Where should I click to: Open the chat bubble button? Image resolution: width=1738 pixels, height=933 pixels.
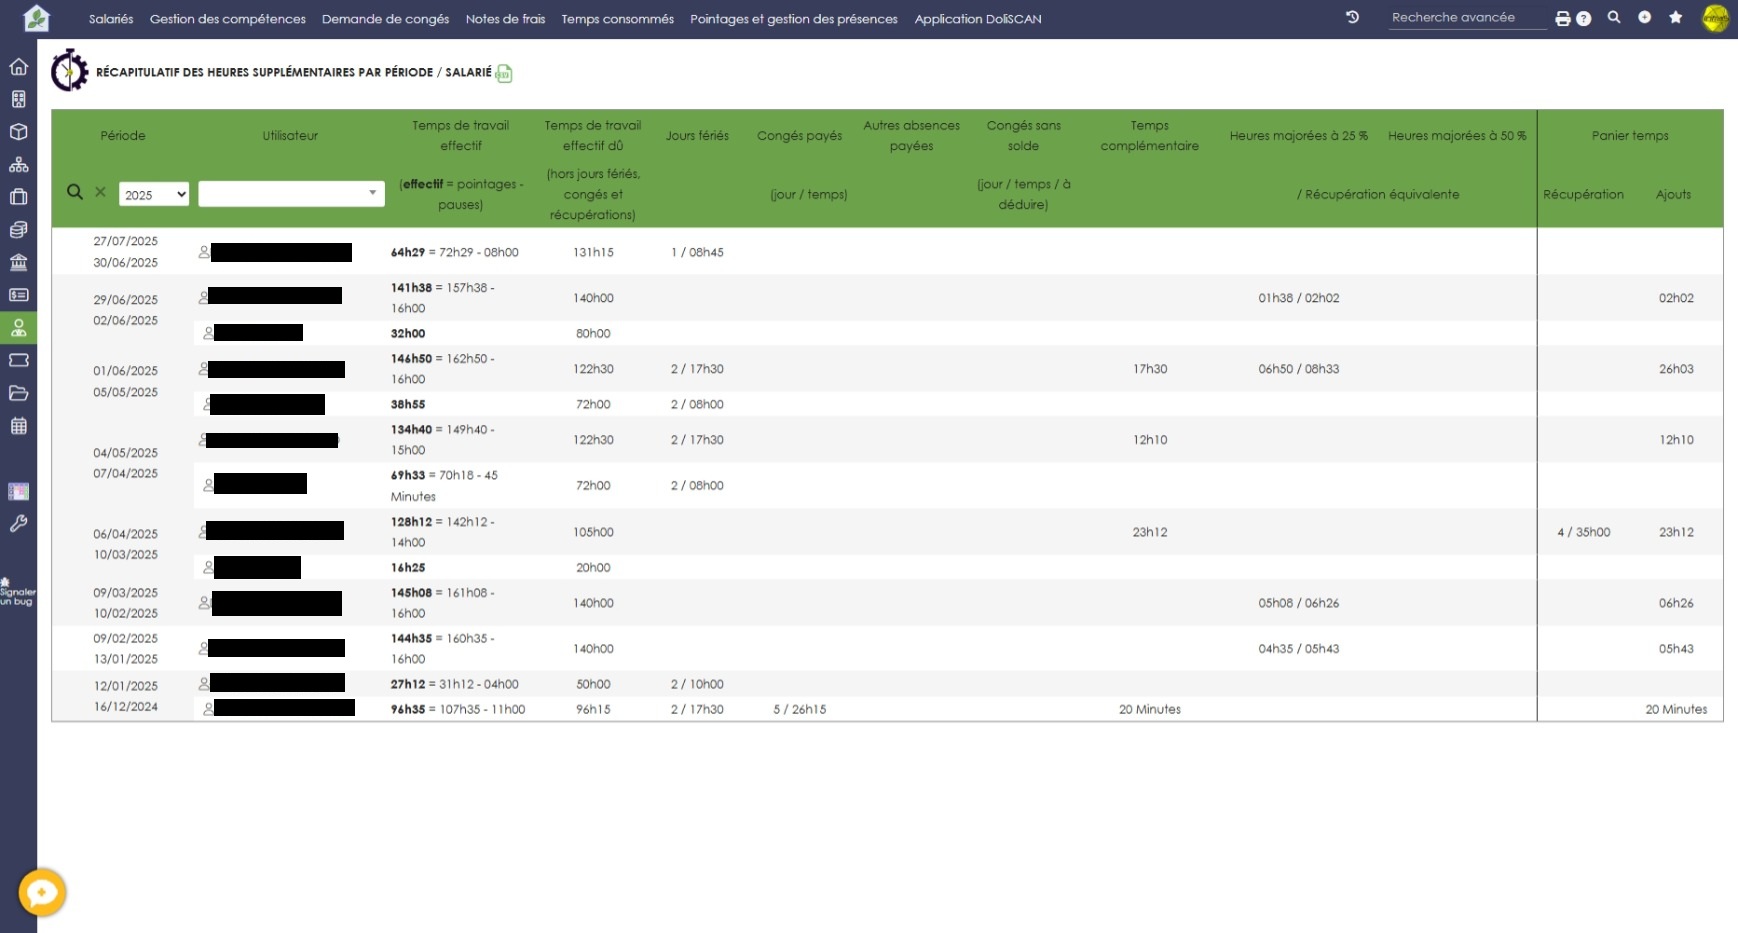42,892
